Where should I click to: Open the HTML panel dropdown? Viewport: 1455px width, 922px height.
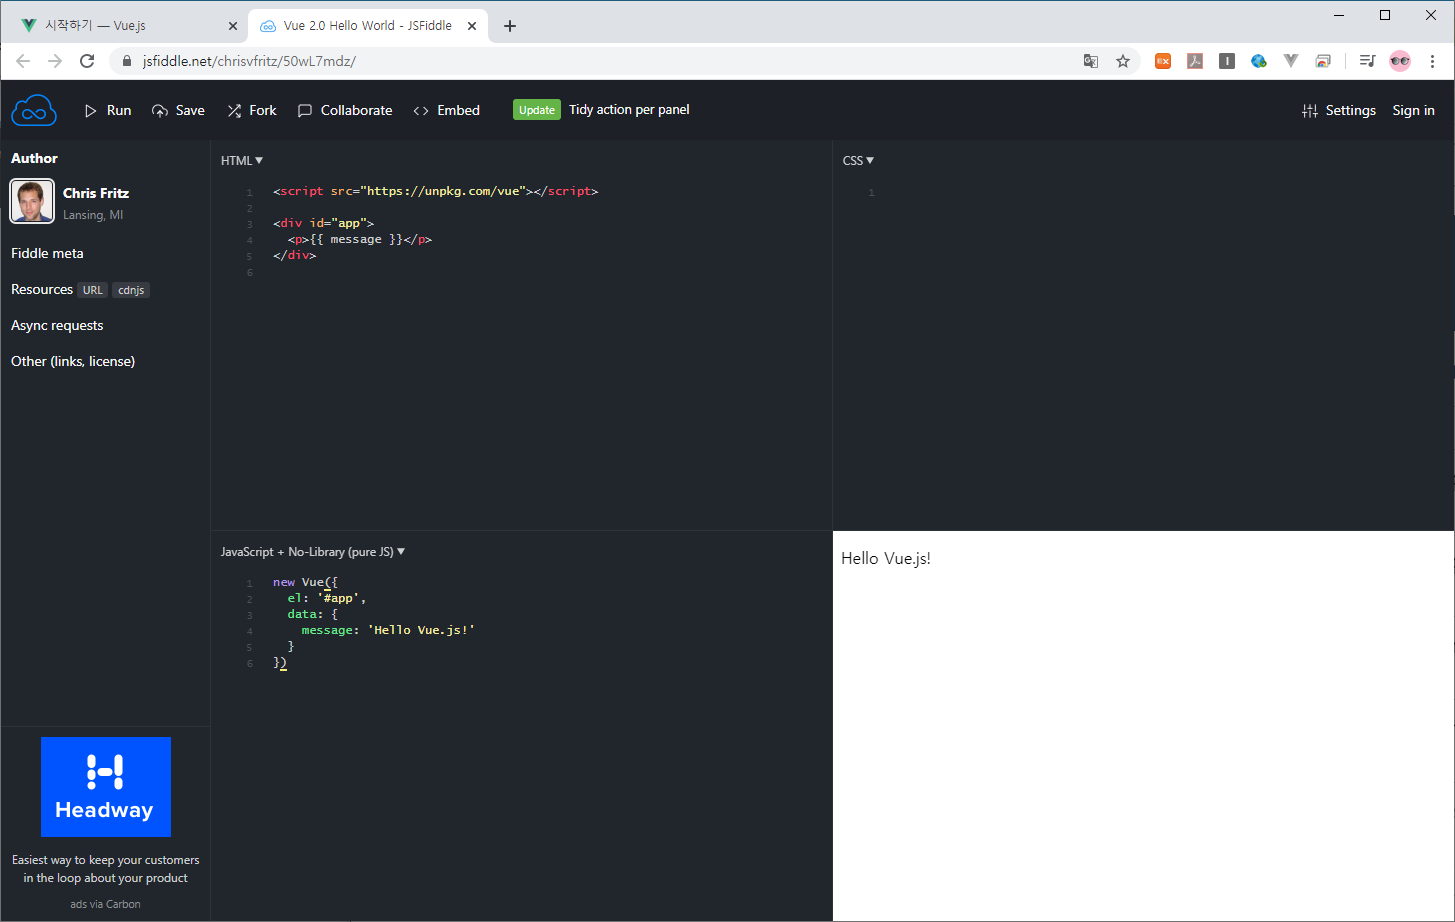(242, 160)
